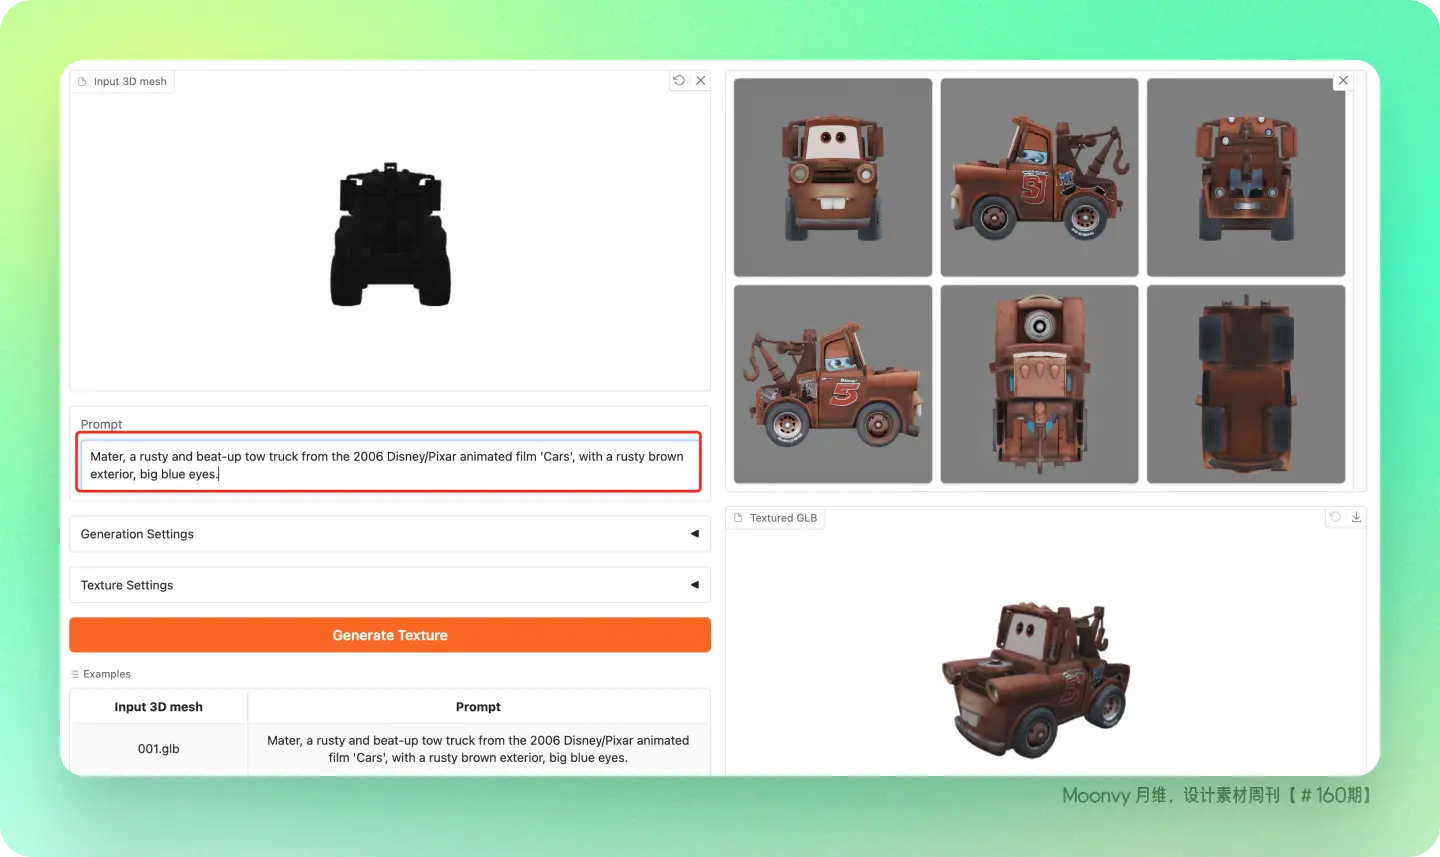Click the Textured GLB file icon
Image resolution: width=1440 pixels, height=857 pixels.
(x=739, y=518)
